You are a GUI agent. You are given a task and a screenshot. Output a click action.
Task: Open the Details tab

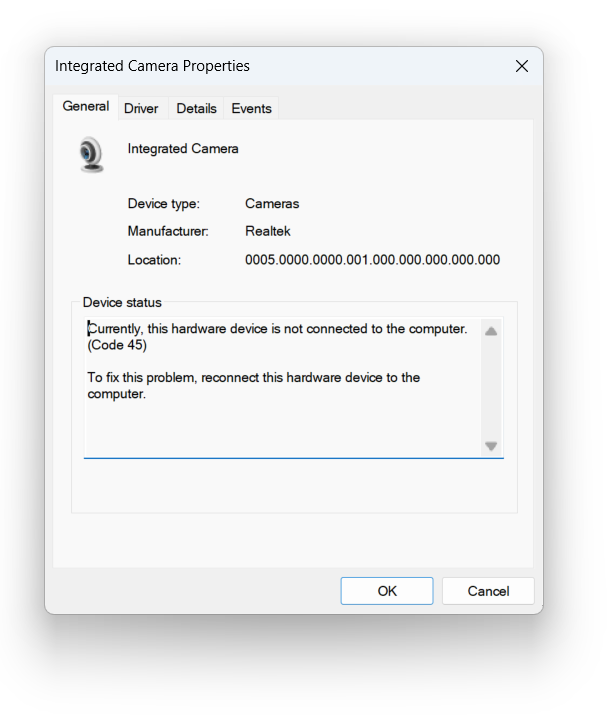(x=196, y=109)
